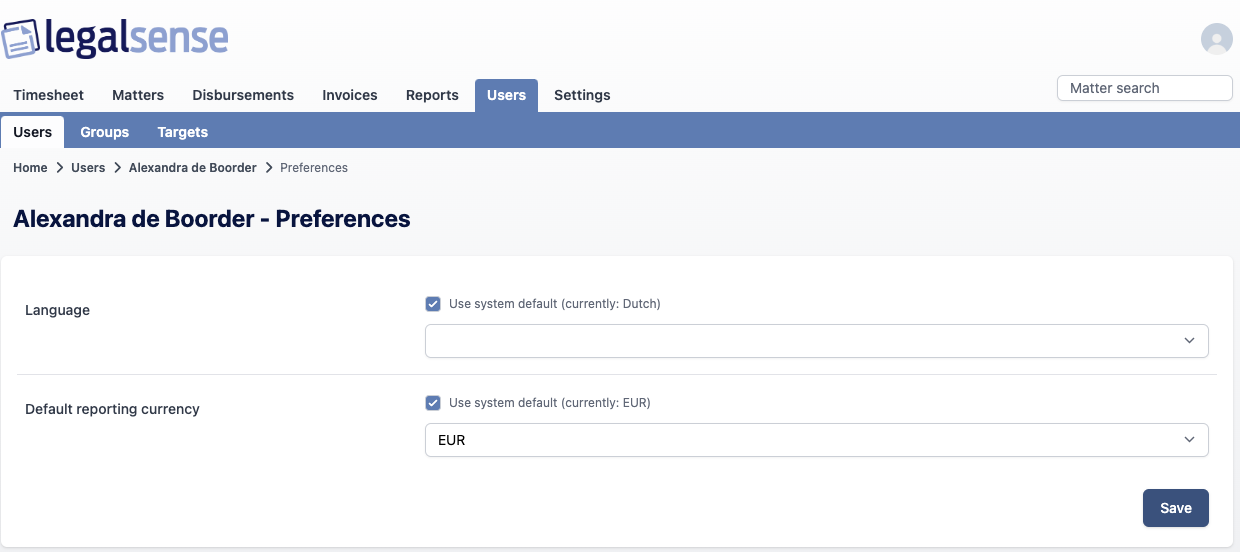Screen dimensions: 1240x552
Task: Go to Alexandra de Boorder breadcrumb
Action: tap(193, 168)
